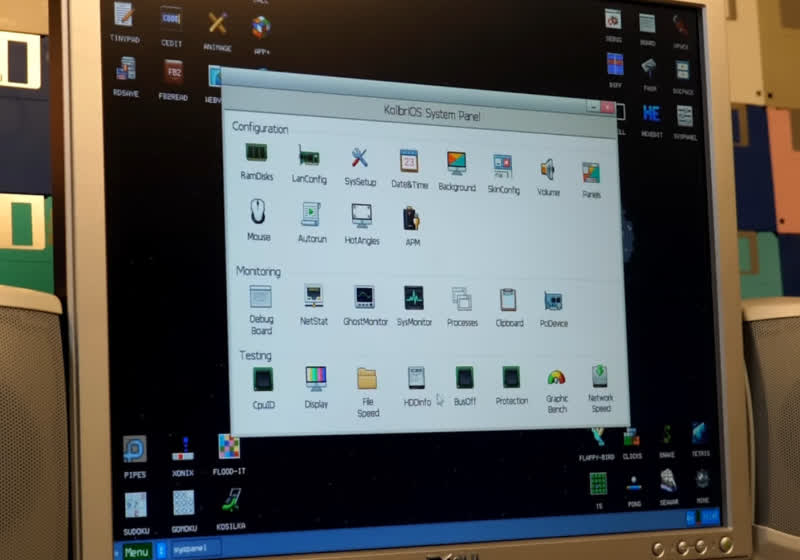Launch the BusOff test

click(464, 386)
